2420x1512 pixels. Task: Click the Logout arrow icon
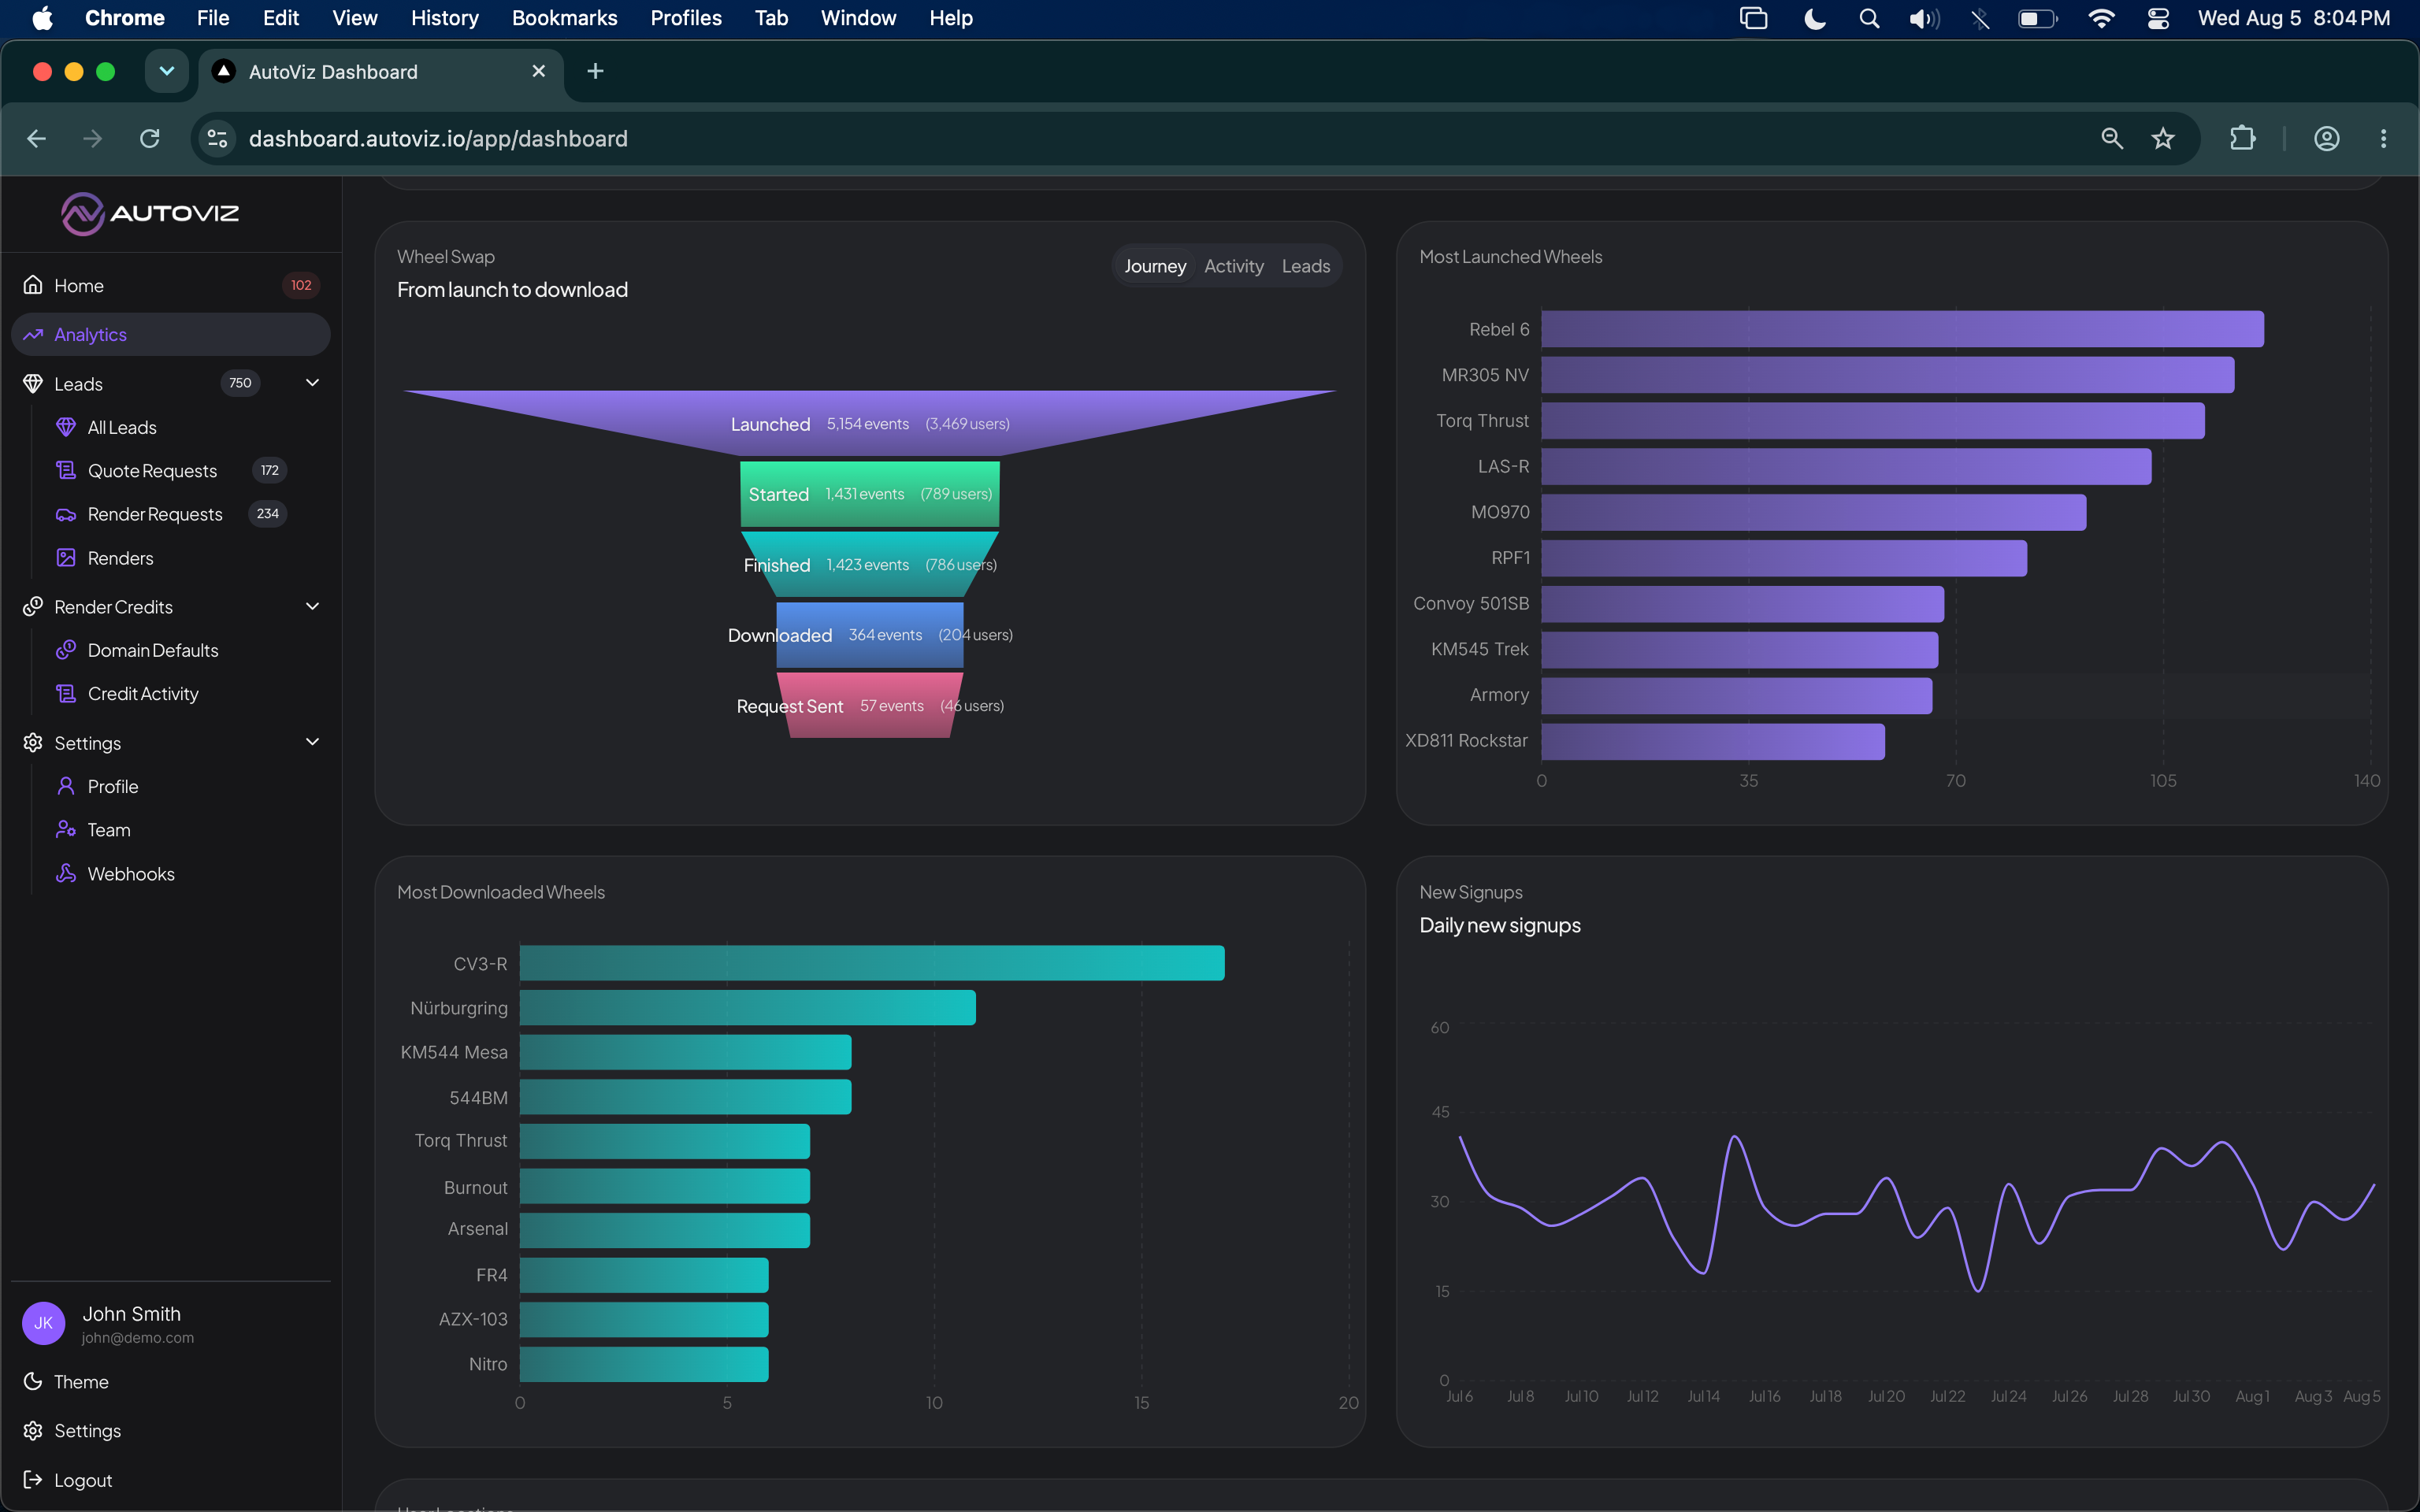pos(33,1479)
